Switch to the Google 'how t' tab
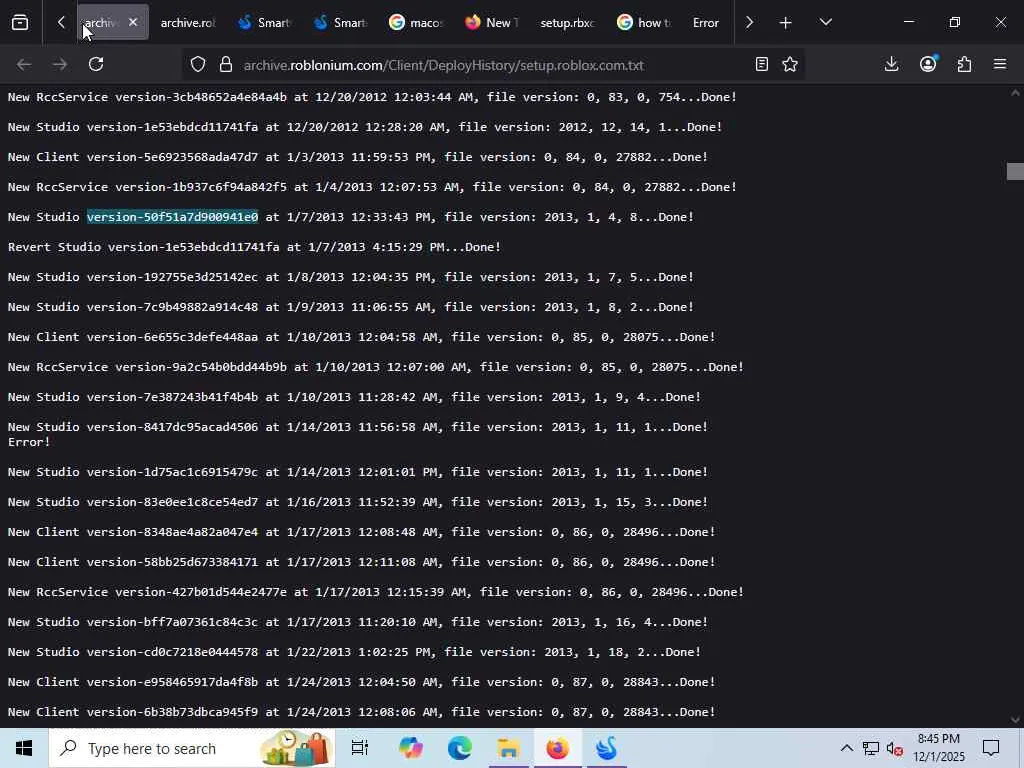The height and width of the screenshot is (768, 1024). click(x=643, y=23)
